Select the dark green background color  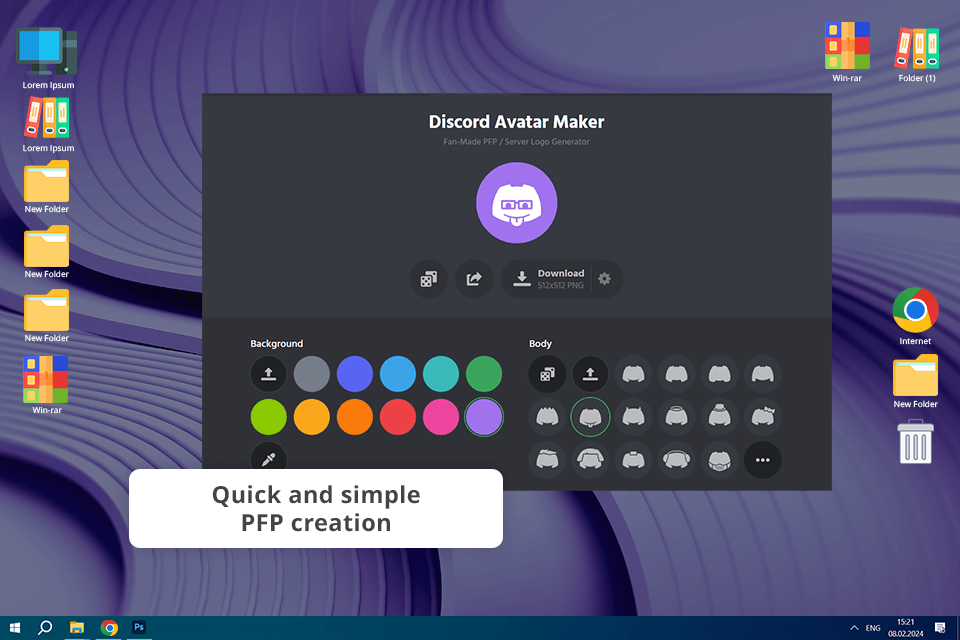484,374
